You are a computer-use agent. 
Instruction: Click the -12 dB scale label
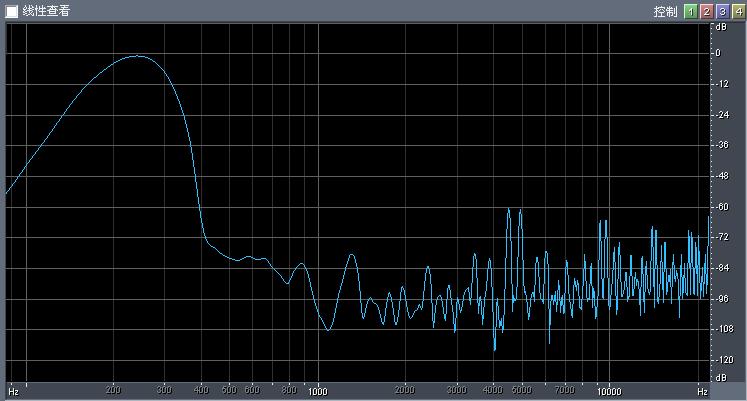point(722,84)
